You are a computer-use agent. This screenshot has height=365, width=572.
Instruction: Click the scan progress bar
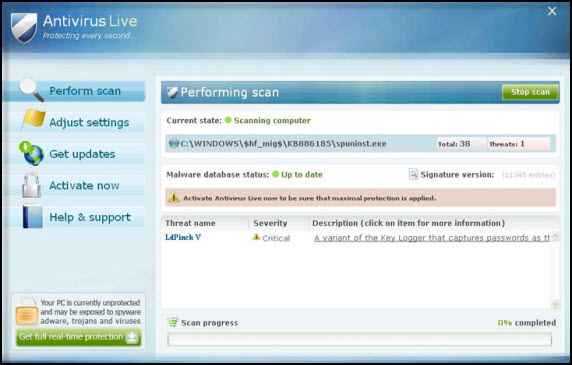pyautogui.click(x=359, y=339)
